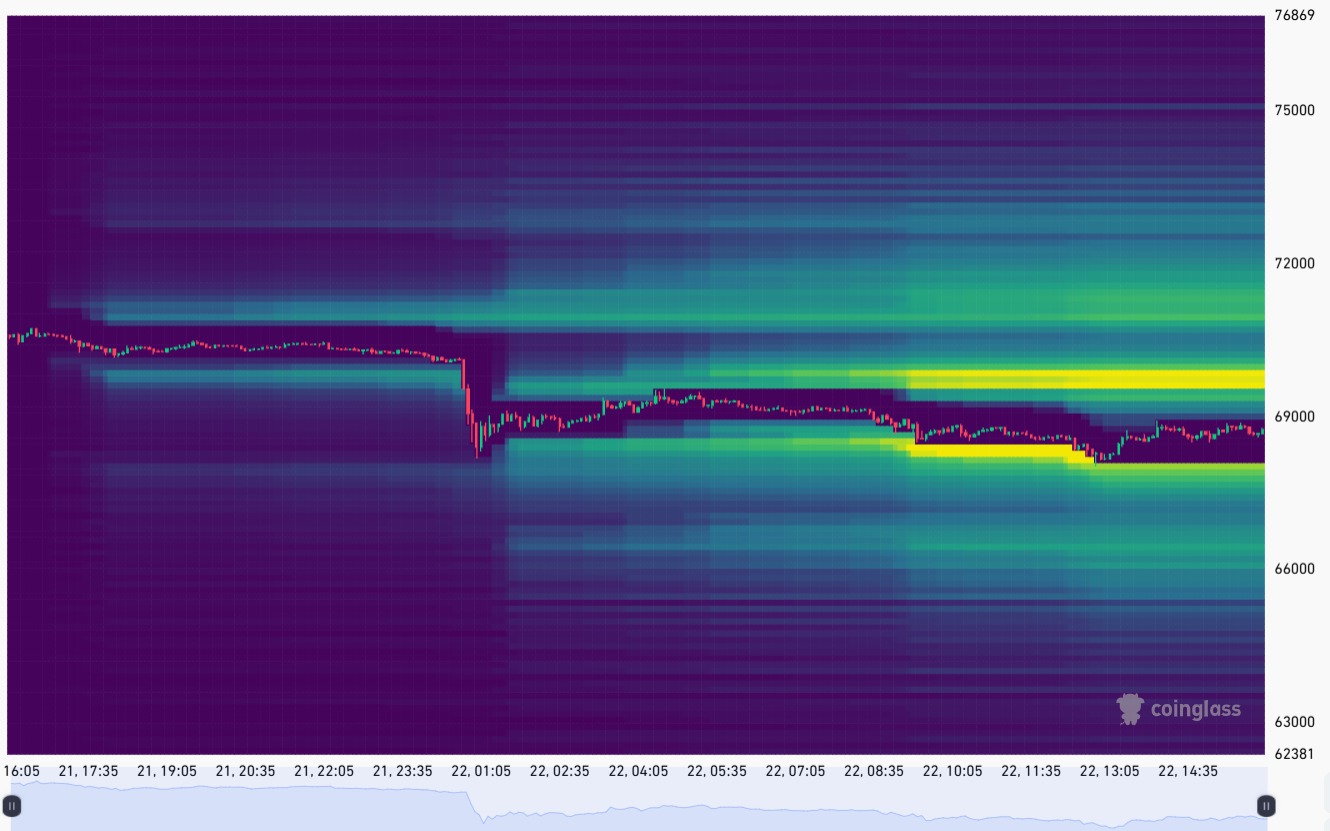The width and height of the screenshot is (1330, 831).
Task: Click the 72000 price axis label
Action: 1293,263
